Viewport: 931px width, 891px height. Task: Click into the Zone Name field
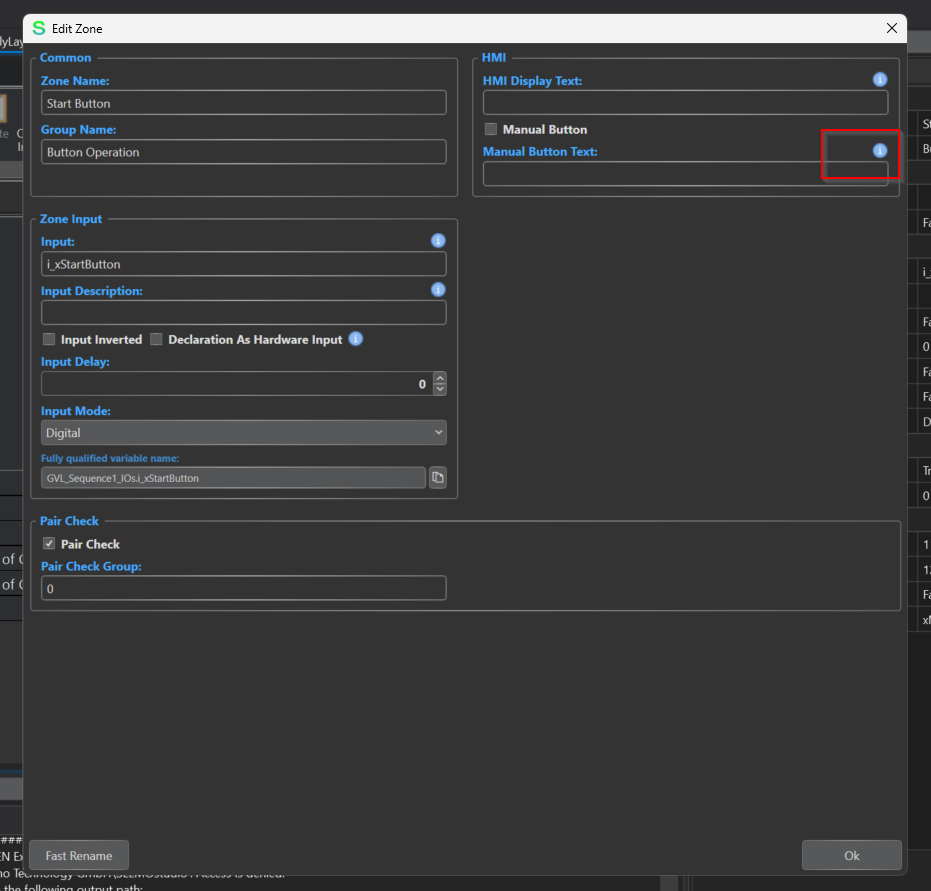coord(243,103)
